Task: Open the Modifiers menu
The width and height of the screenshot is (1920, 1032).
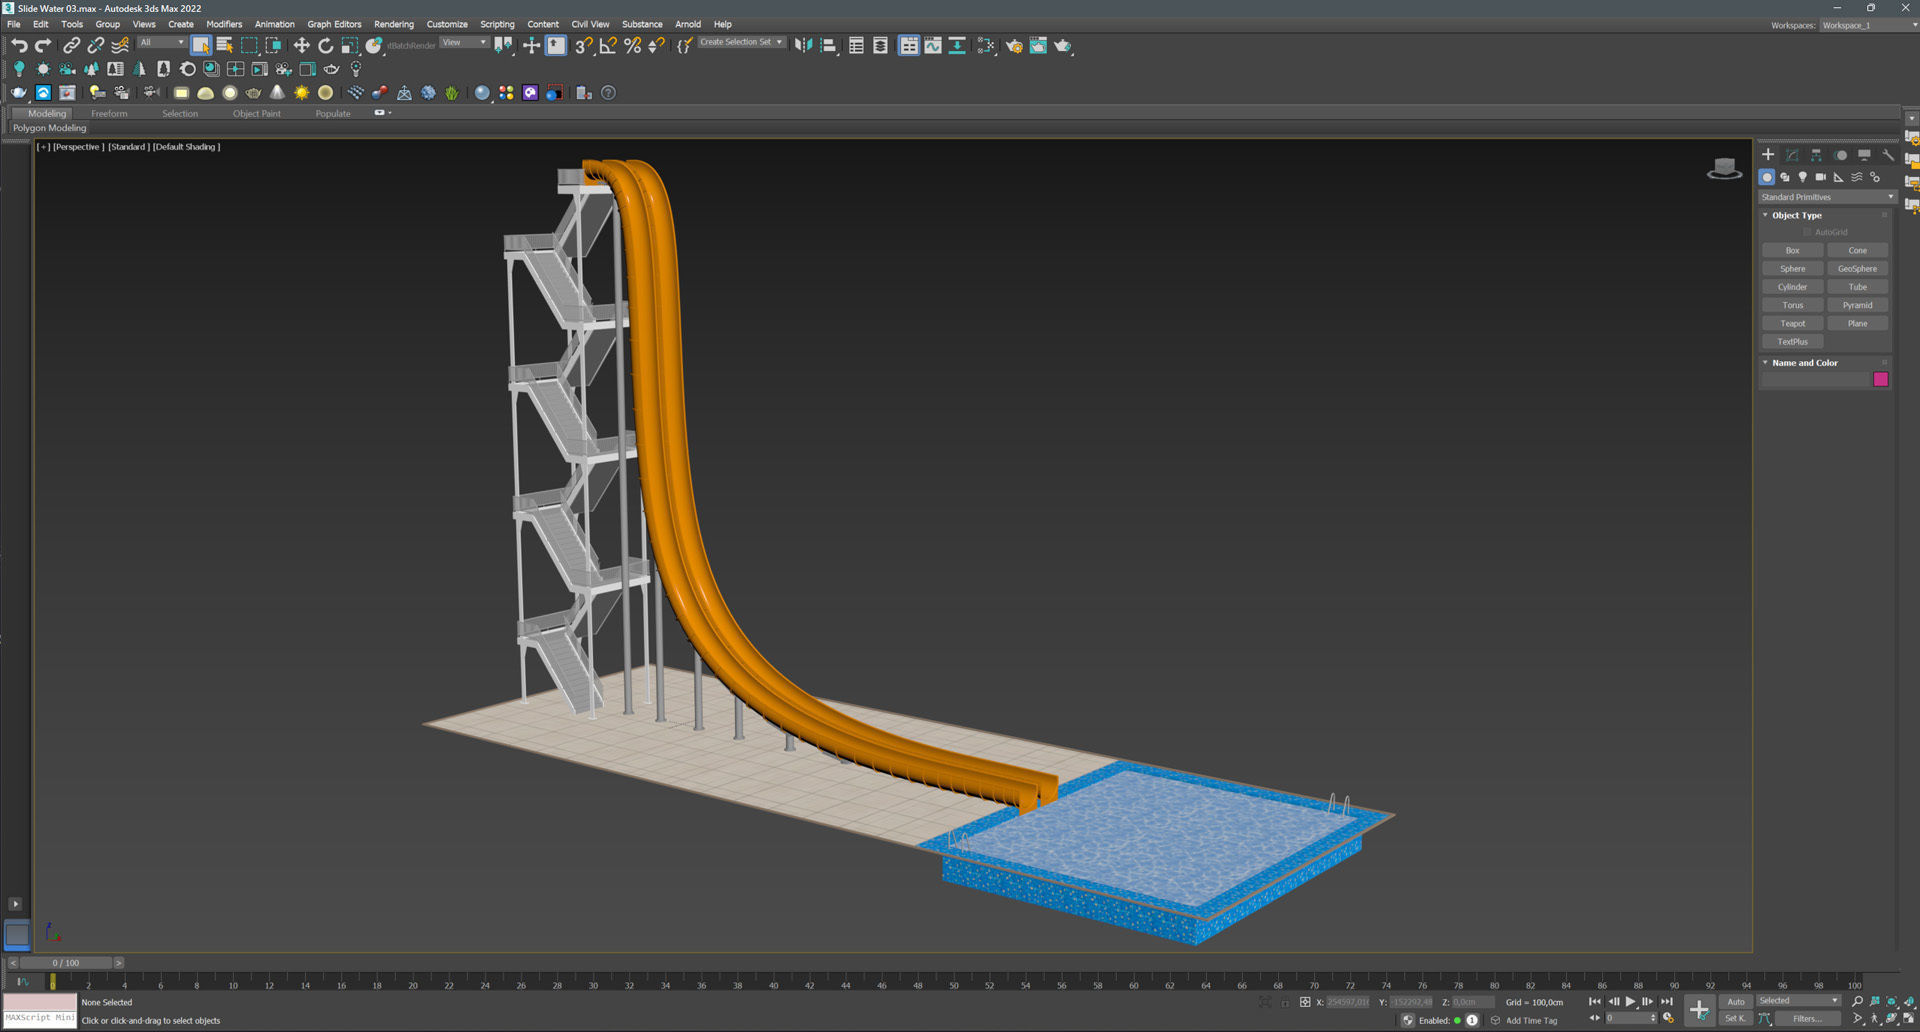Action: (x=224, y=24)
